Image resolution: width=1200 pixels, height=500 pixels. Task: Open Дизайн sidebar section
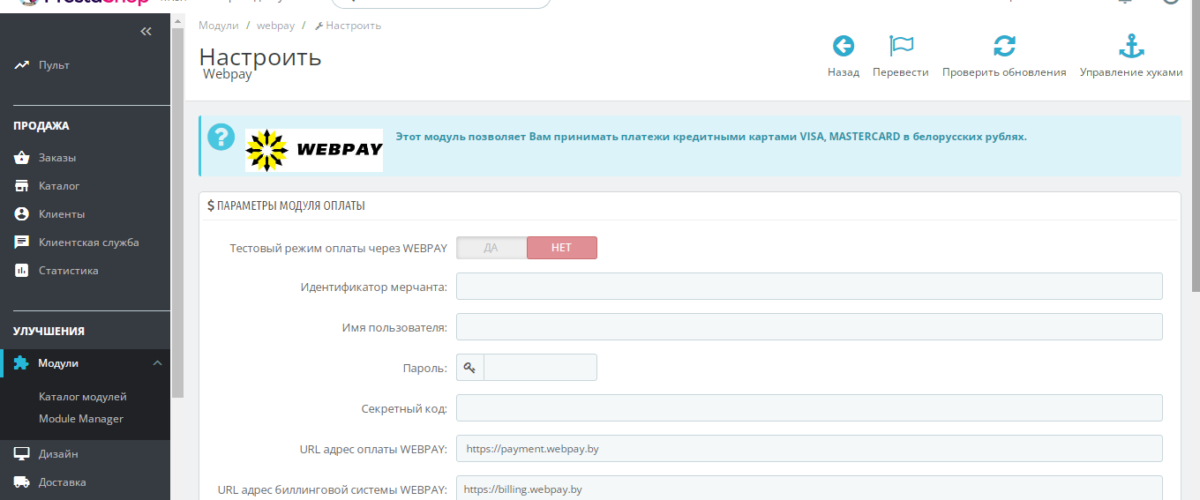tap(58, 454)
